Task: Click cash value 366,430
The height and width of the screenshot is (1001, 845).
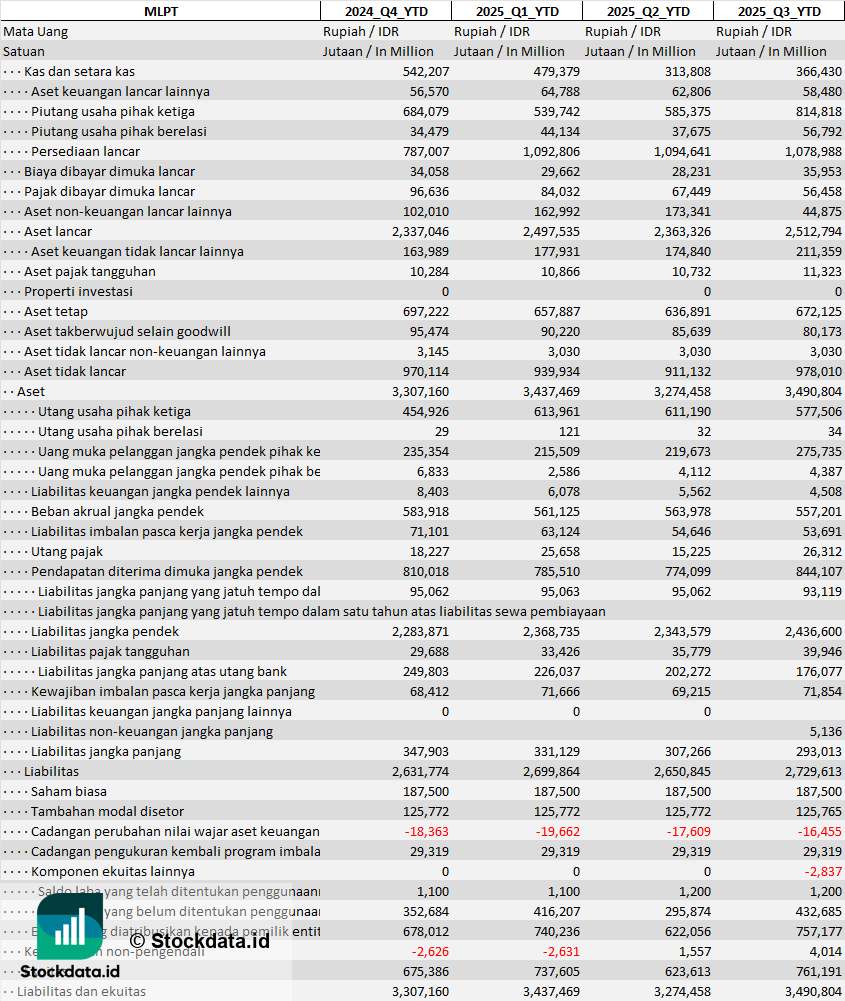Action: tap(819, 72)
